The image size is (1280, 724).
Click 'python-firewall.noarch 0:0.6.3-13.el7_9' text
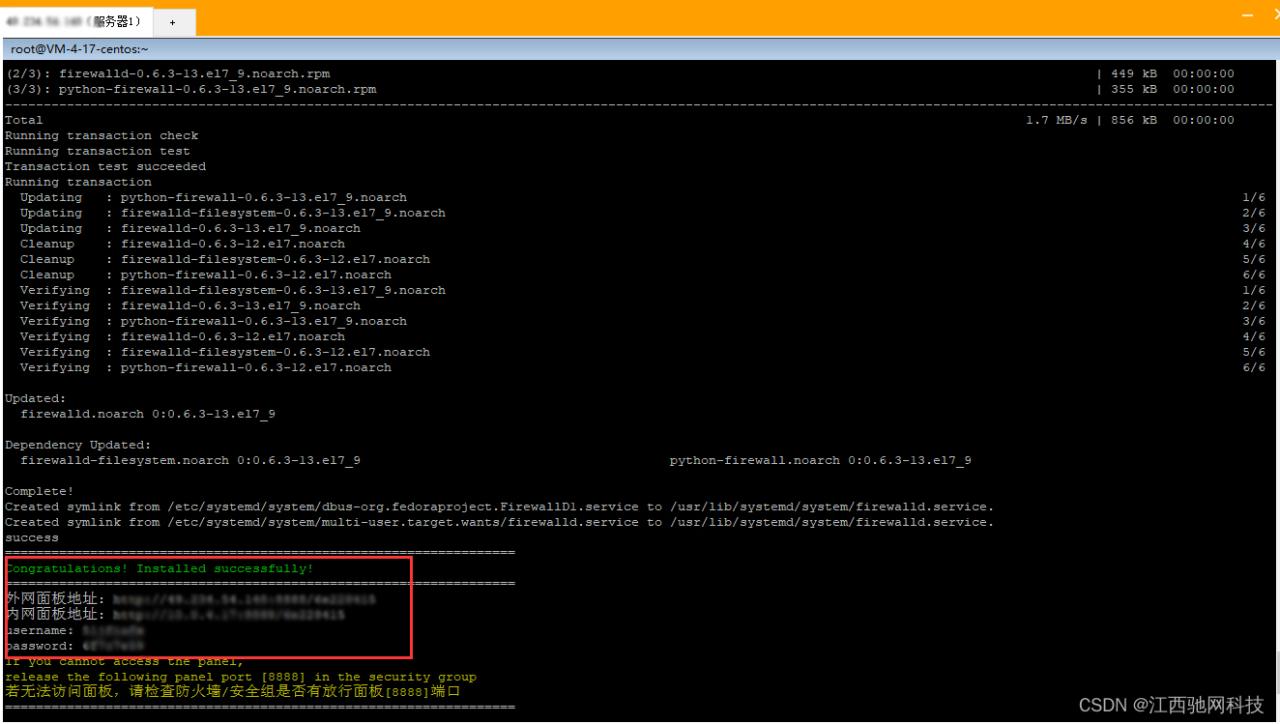click(820, 461)
